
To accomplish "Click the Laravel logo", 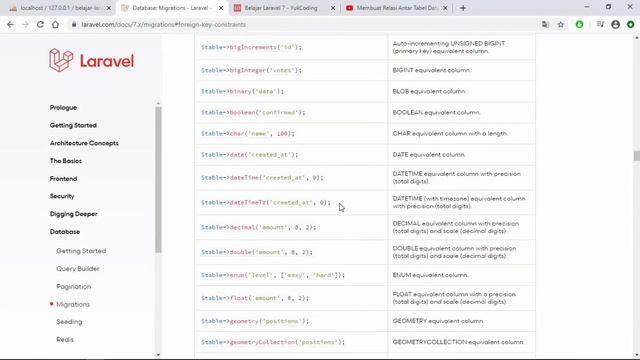I will coord(91,60).
